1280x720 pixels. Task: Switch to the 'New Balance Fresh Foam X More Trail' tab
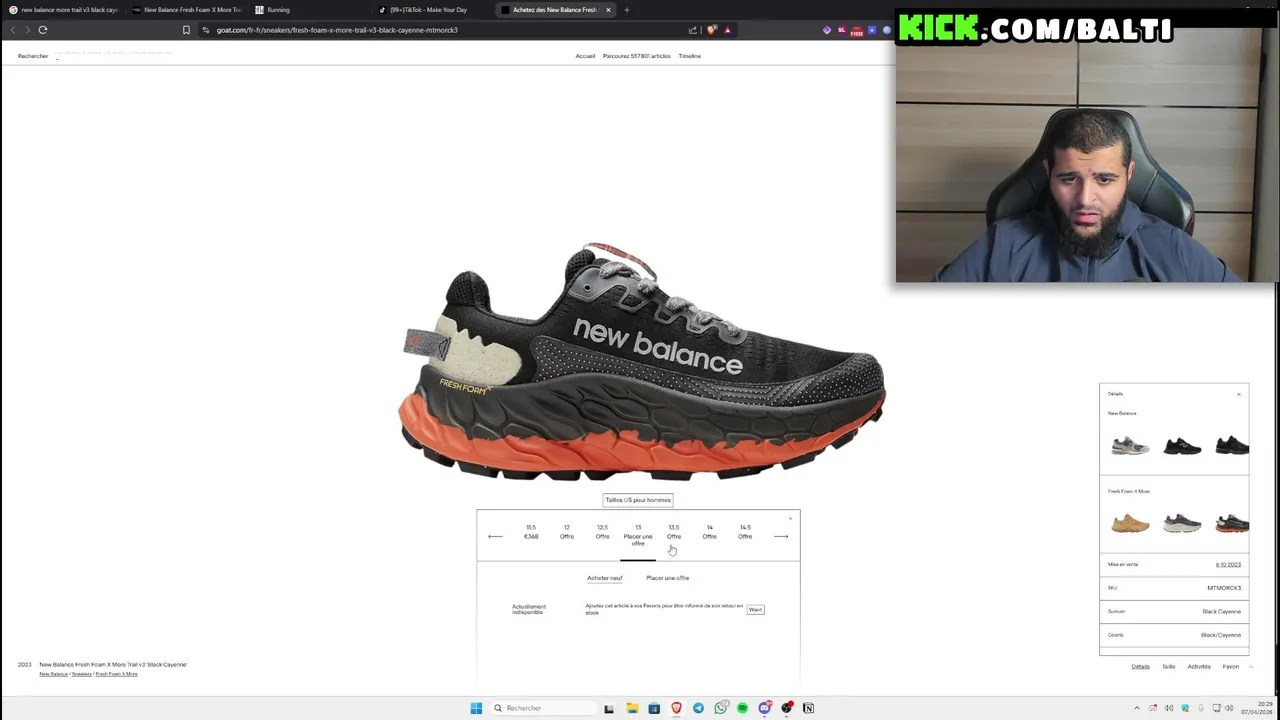coord(188,10)
